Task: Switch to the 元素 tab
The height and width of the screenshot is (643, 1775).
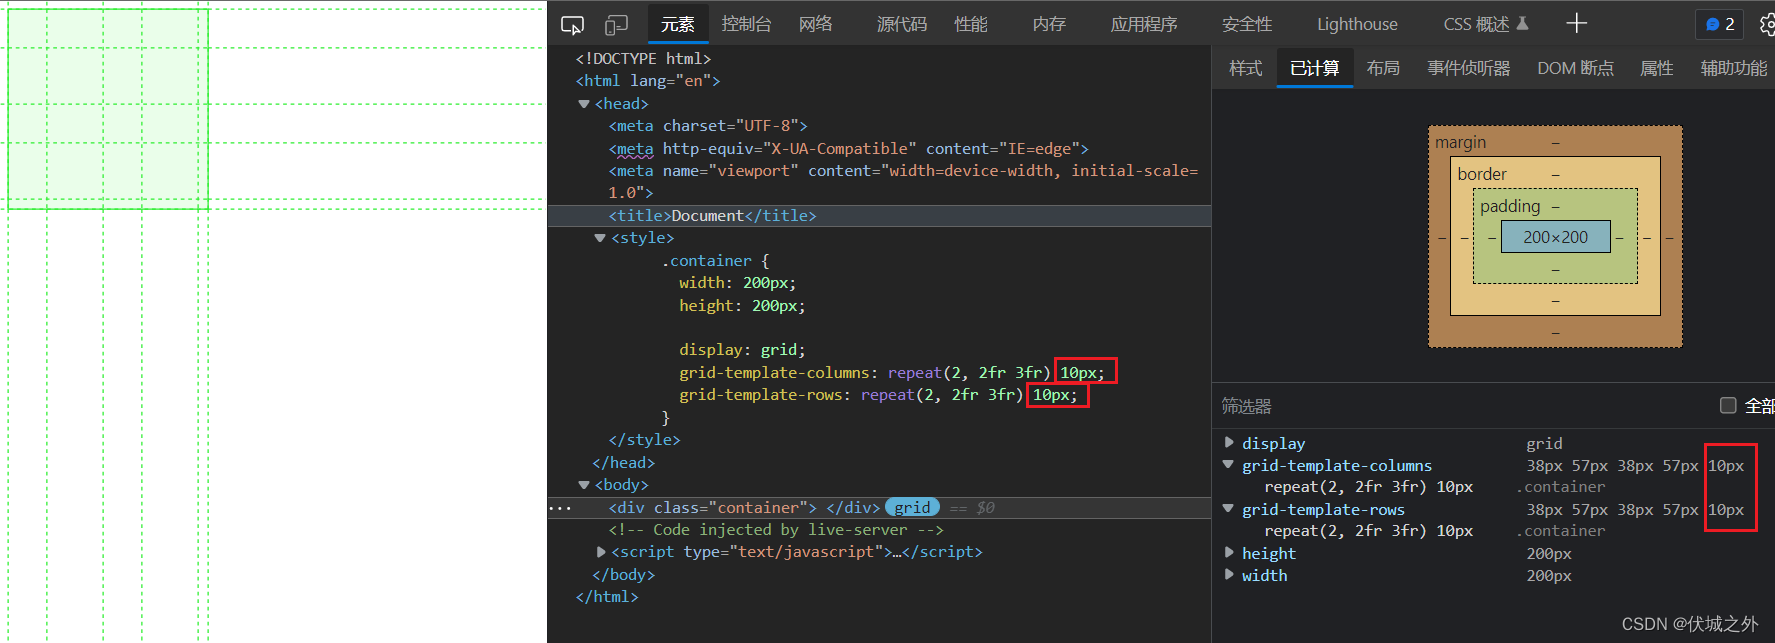Action: pos(677,24)
